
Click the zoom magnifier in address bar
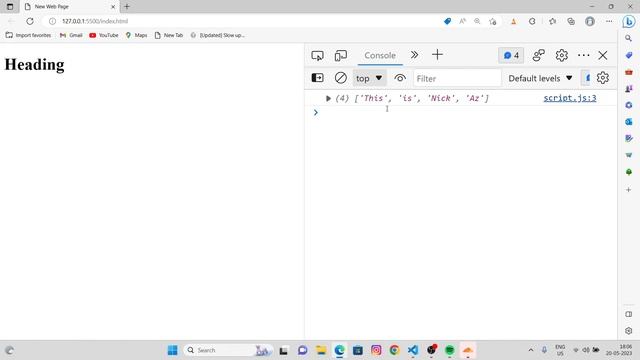[477, 21]
